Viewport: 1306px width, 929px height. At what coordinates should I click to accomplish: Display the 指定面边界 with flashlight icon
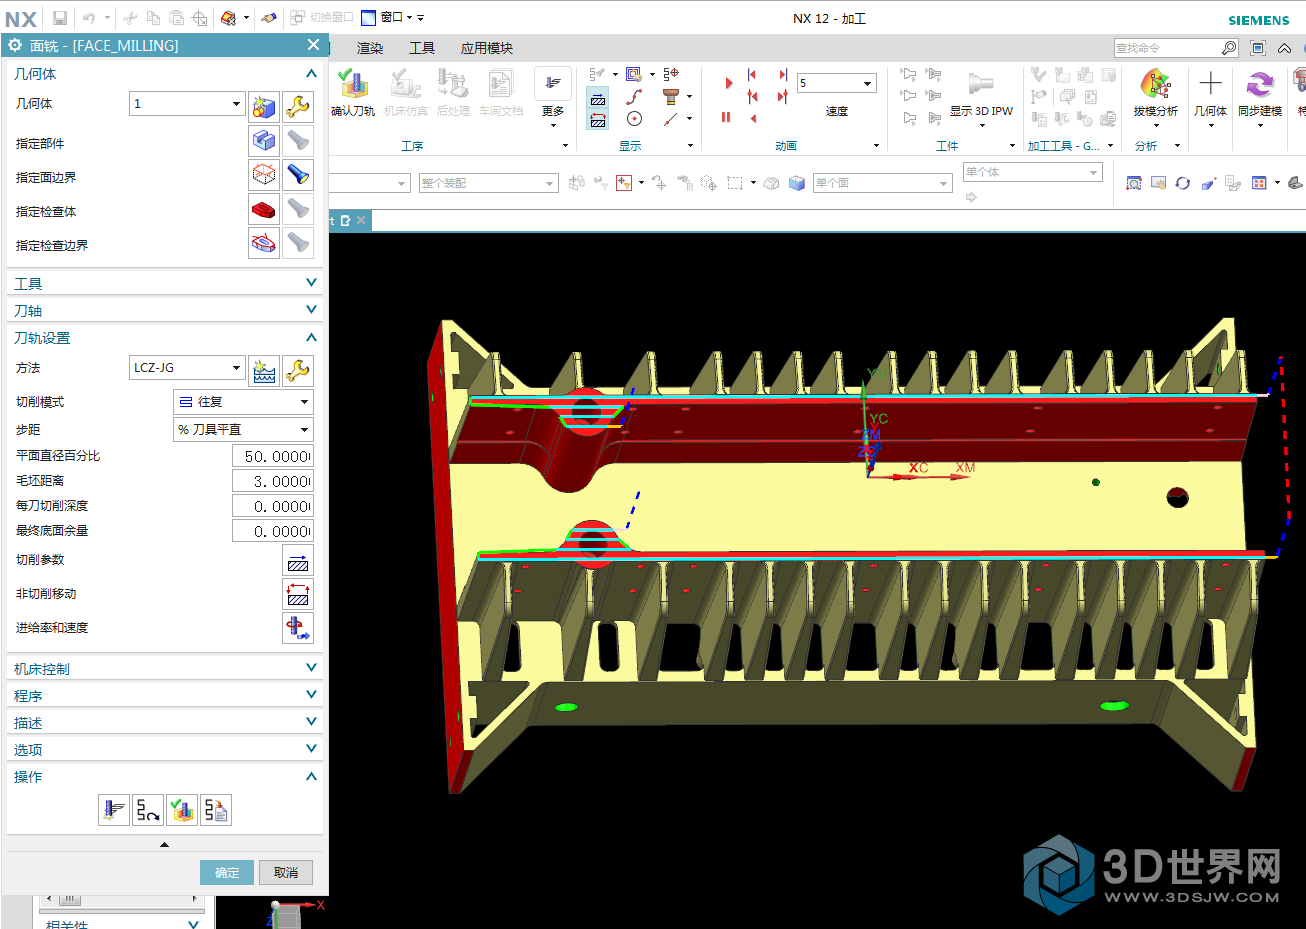(298, 175)
